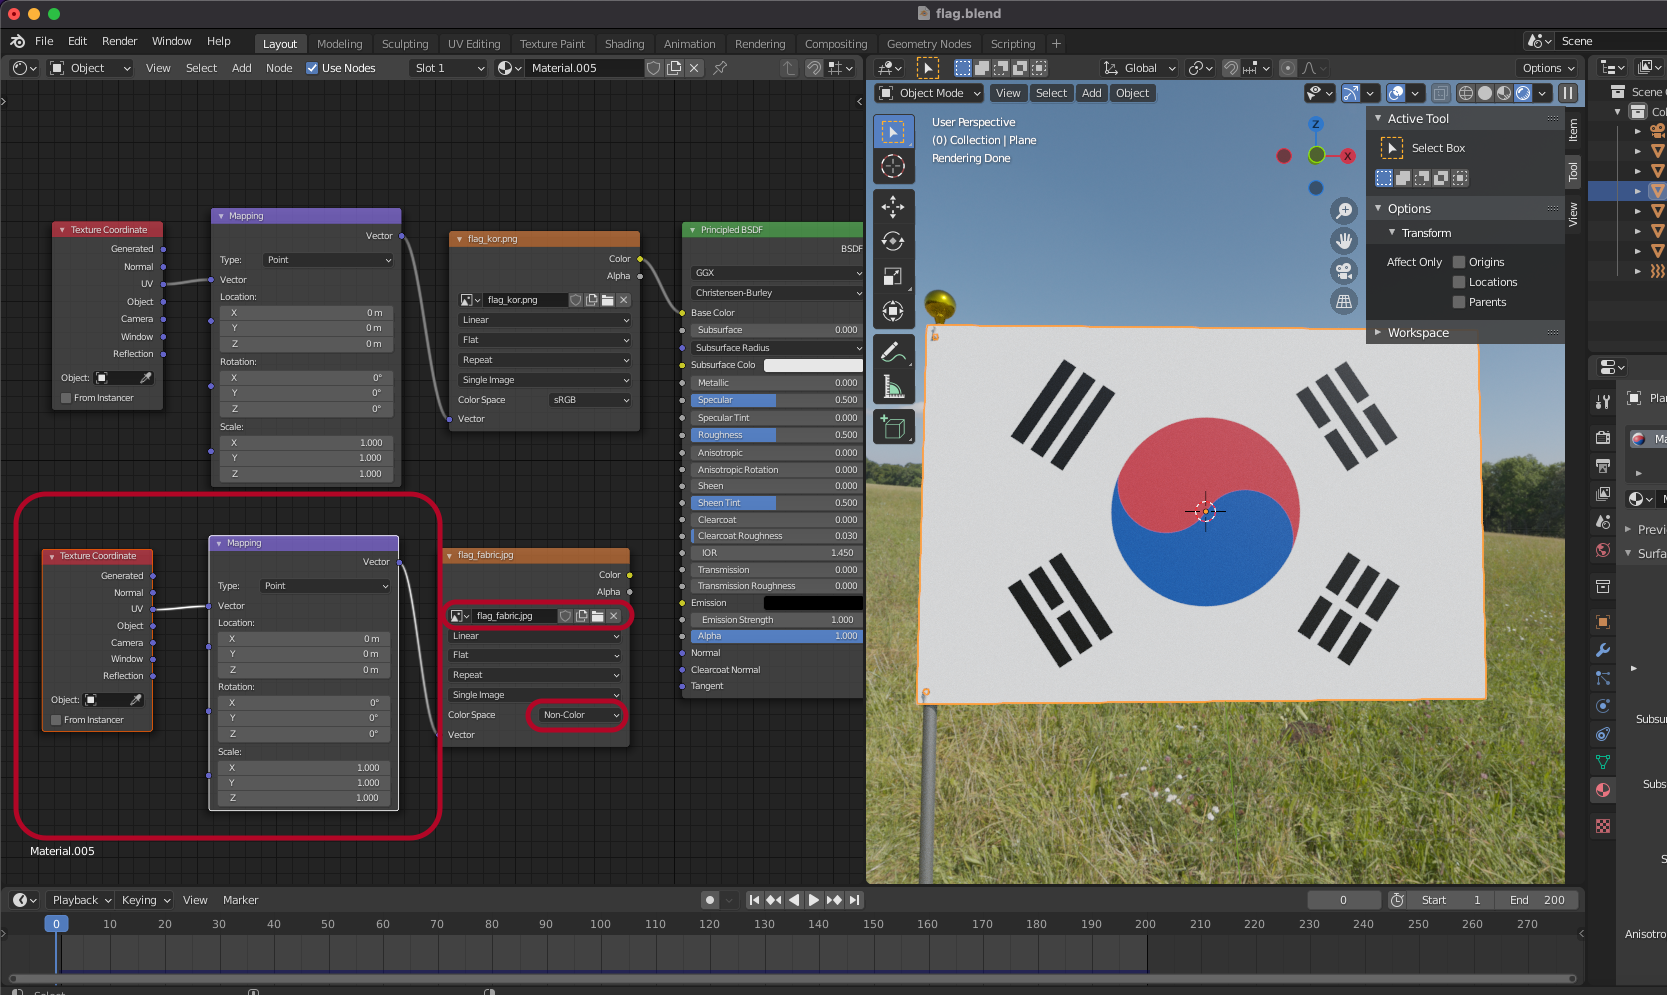Click frame 100 on the timeline ruler
Image resolution: width=1667 pixels, height=995 pixels.
click(600, 924)
